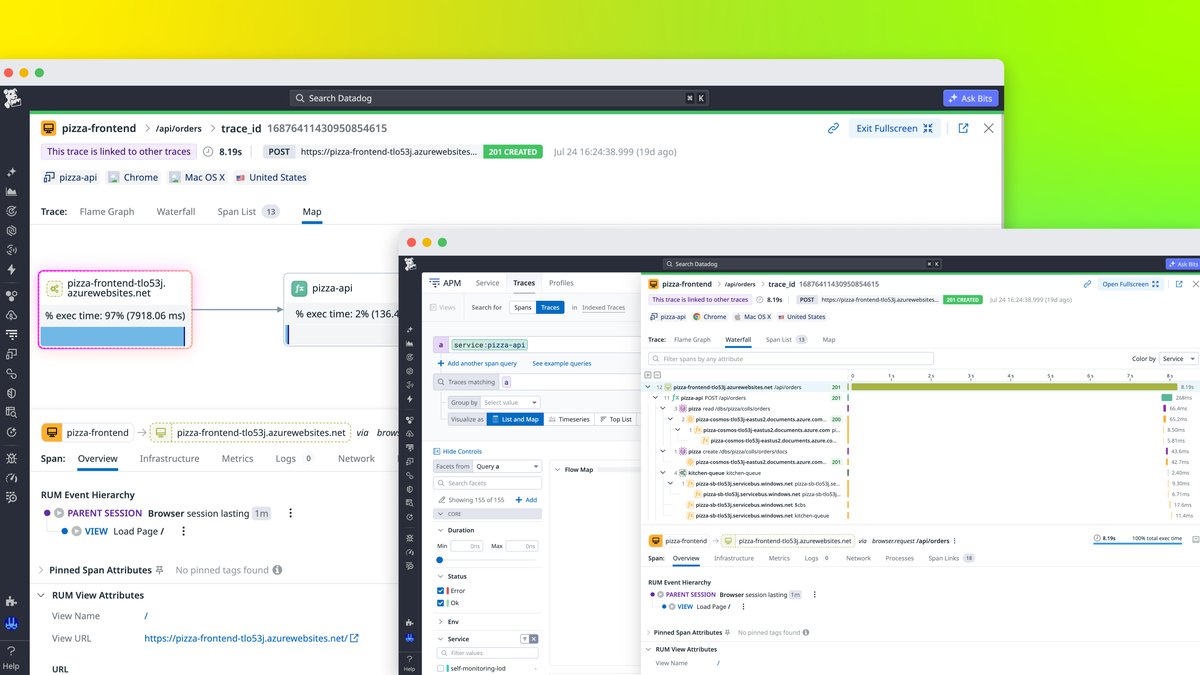Click the info icon after No pinned tags, back window
The width and height of the screenshot is (1200, 675).
277,570
